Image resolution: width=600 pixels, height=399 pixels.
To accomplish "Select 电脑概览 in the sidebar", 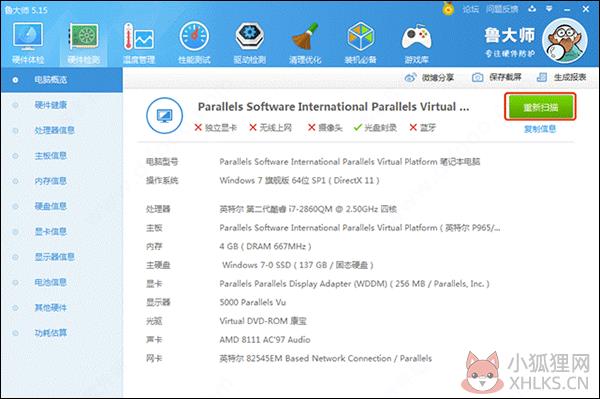I will pyautogui.click(x=62, y=80).
